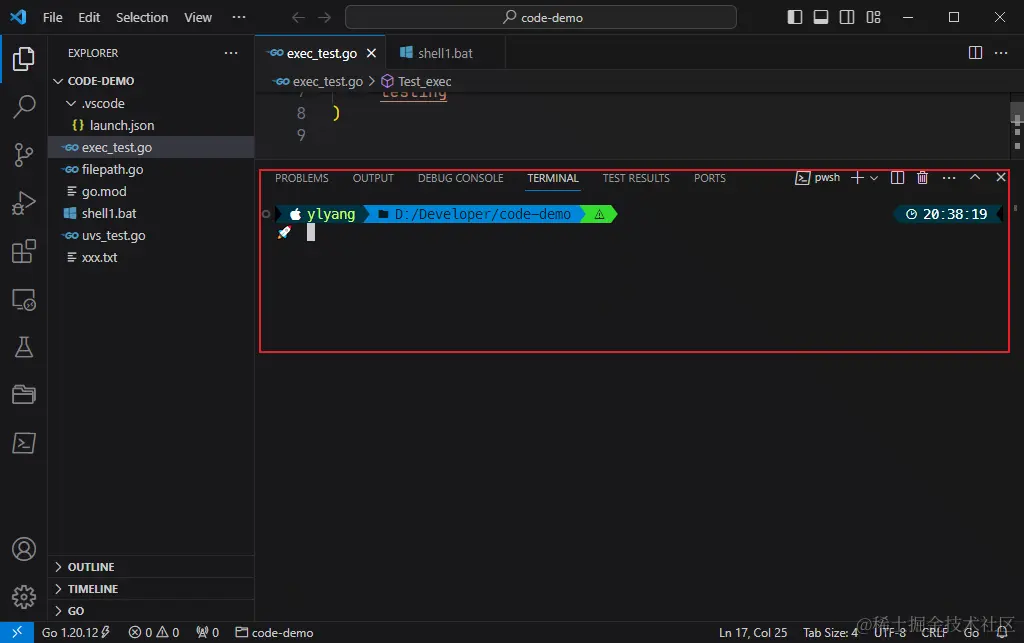Switch to the shell1.bat editor tab

tap(445, 53)
